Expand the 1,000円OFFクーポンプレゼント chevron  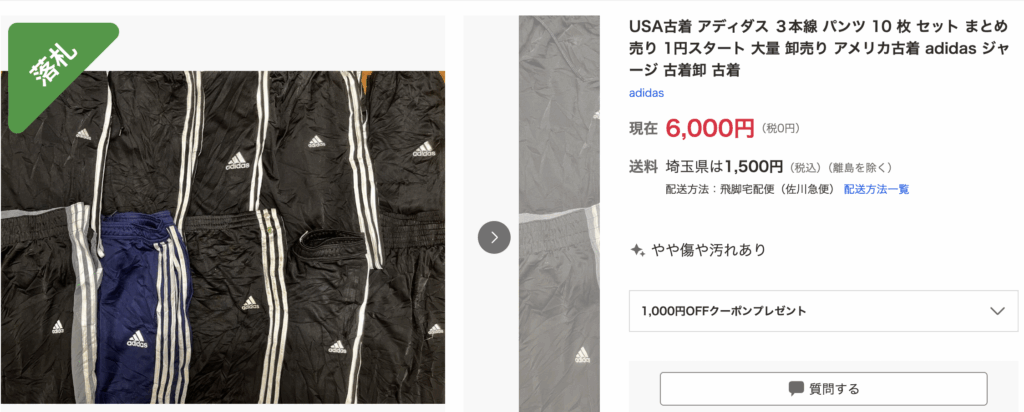coord(997,311)
